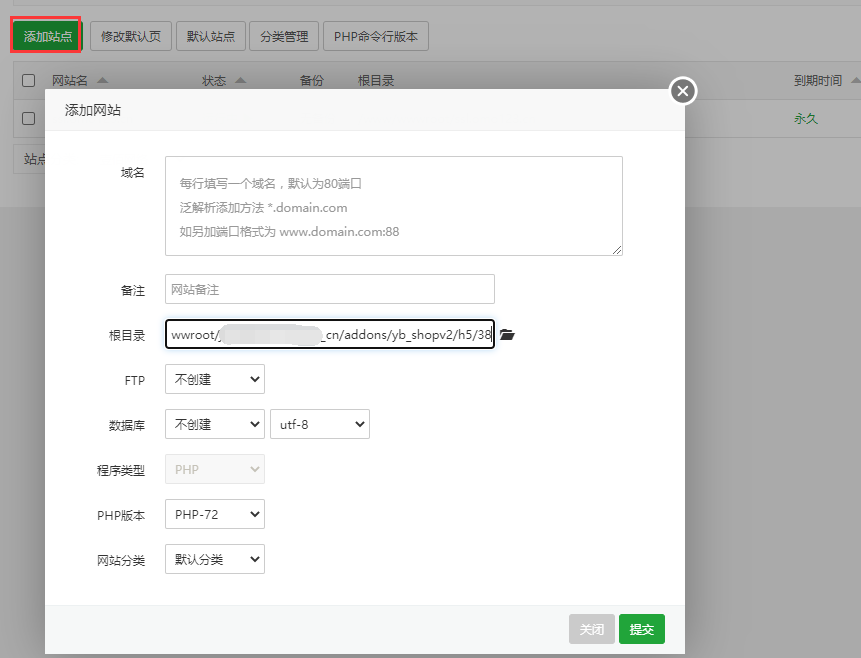Toggle the select-all sites checkbox in header
Viewport: 861px width, 658px height.
click(28, 81)
